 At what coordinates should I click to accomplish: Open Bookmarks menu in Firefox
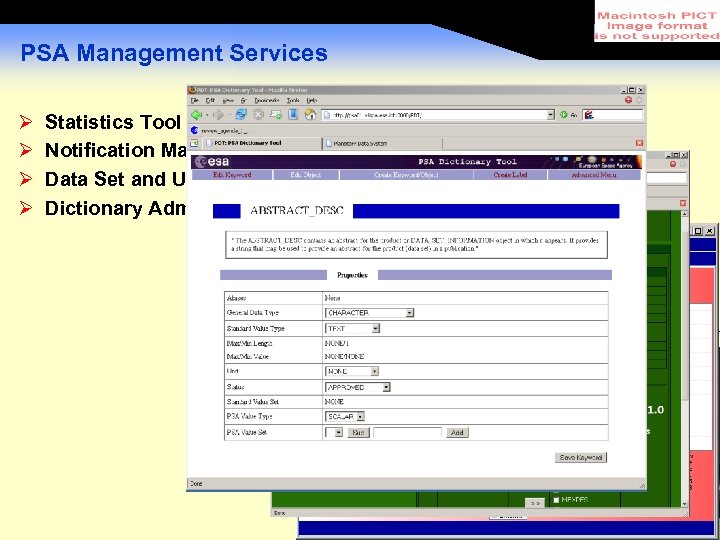267,100
